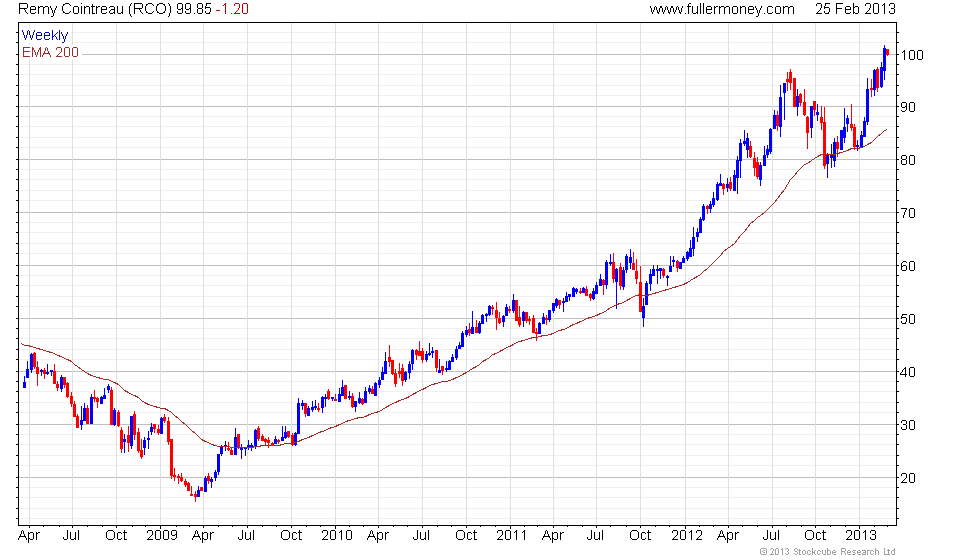Click the date 25 Feb 2013
Viewport: 980px width, 560px height.
point(855,9)
